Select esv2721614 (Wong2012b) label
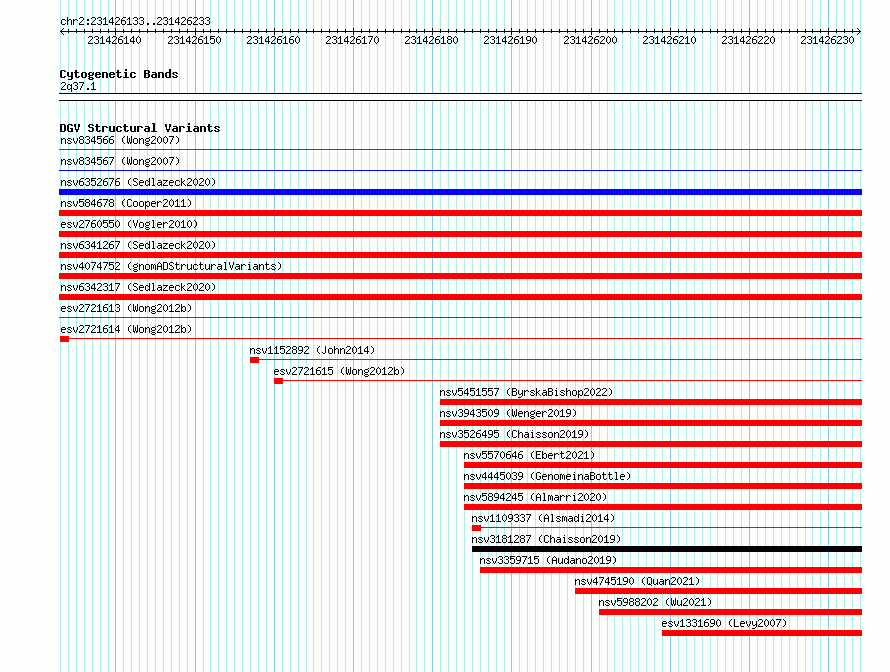Image resolution: width=890 pixels, height=672 pixels. pos(126,329)
